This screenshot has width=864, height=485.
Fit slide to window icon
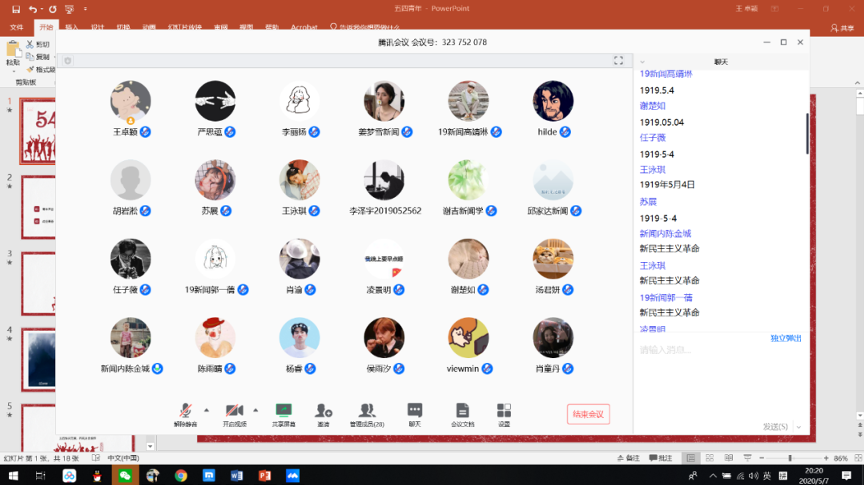coord(857,458)
